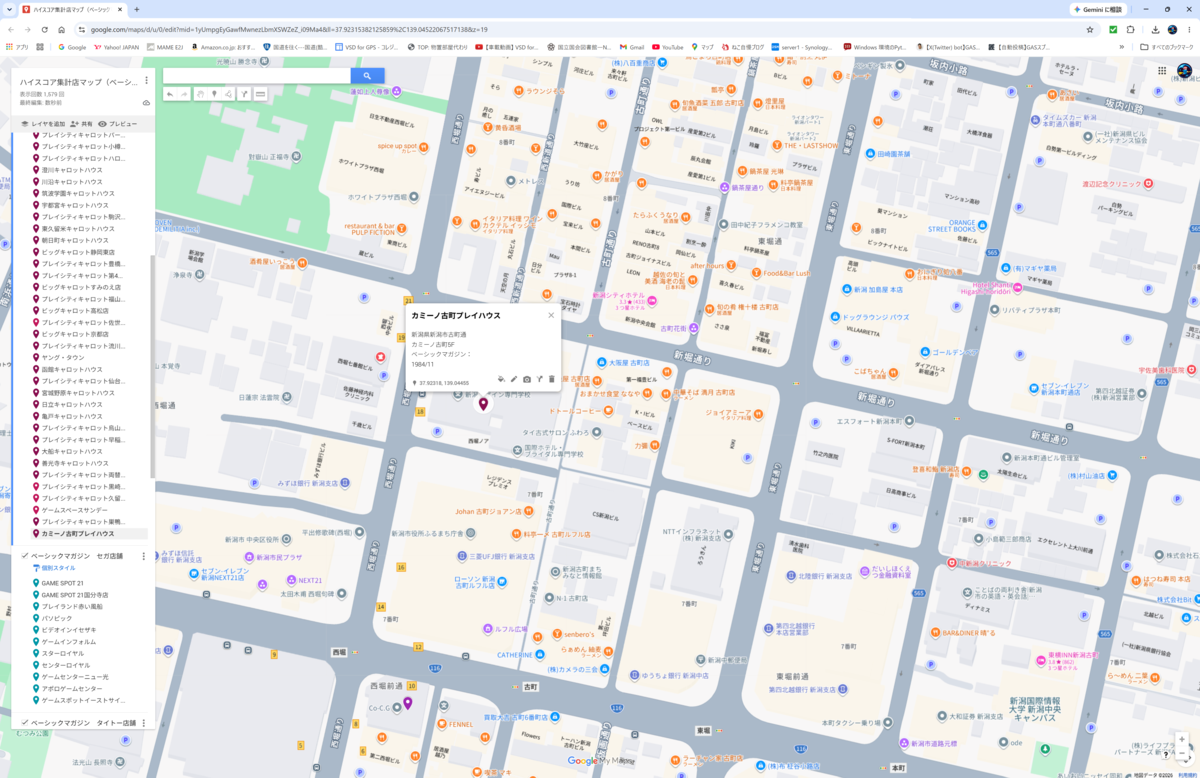Select the measure distance ruler tool

click(260, 94)
